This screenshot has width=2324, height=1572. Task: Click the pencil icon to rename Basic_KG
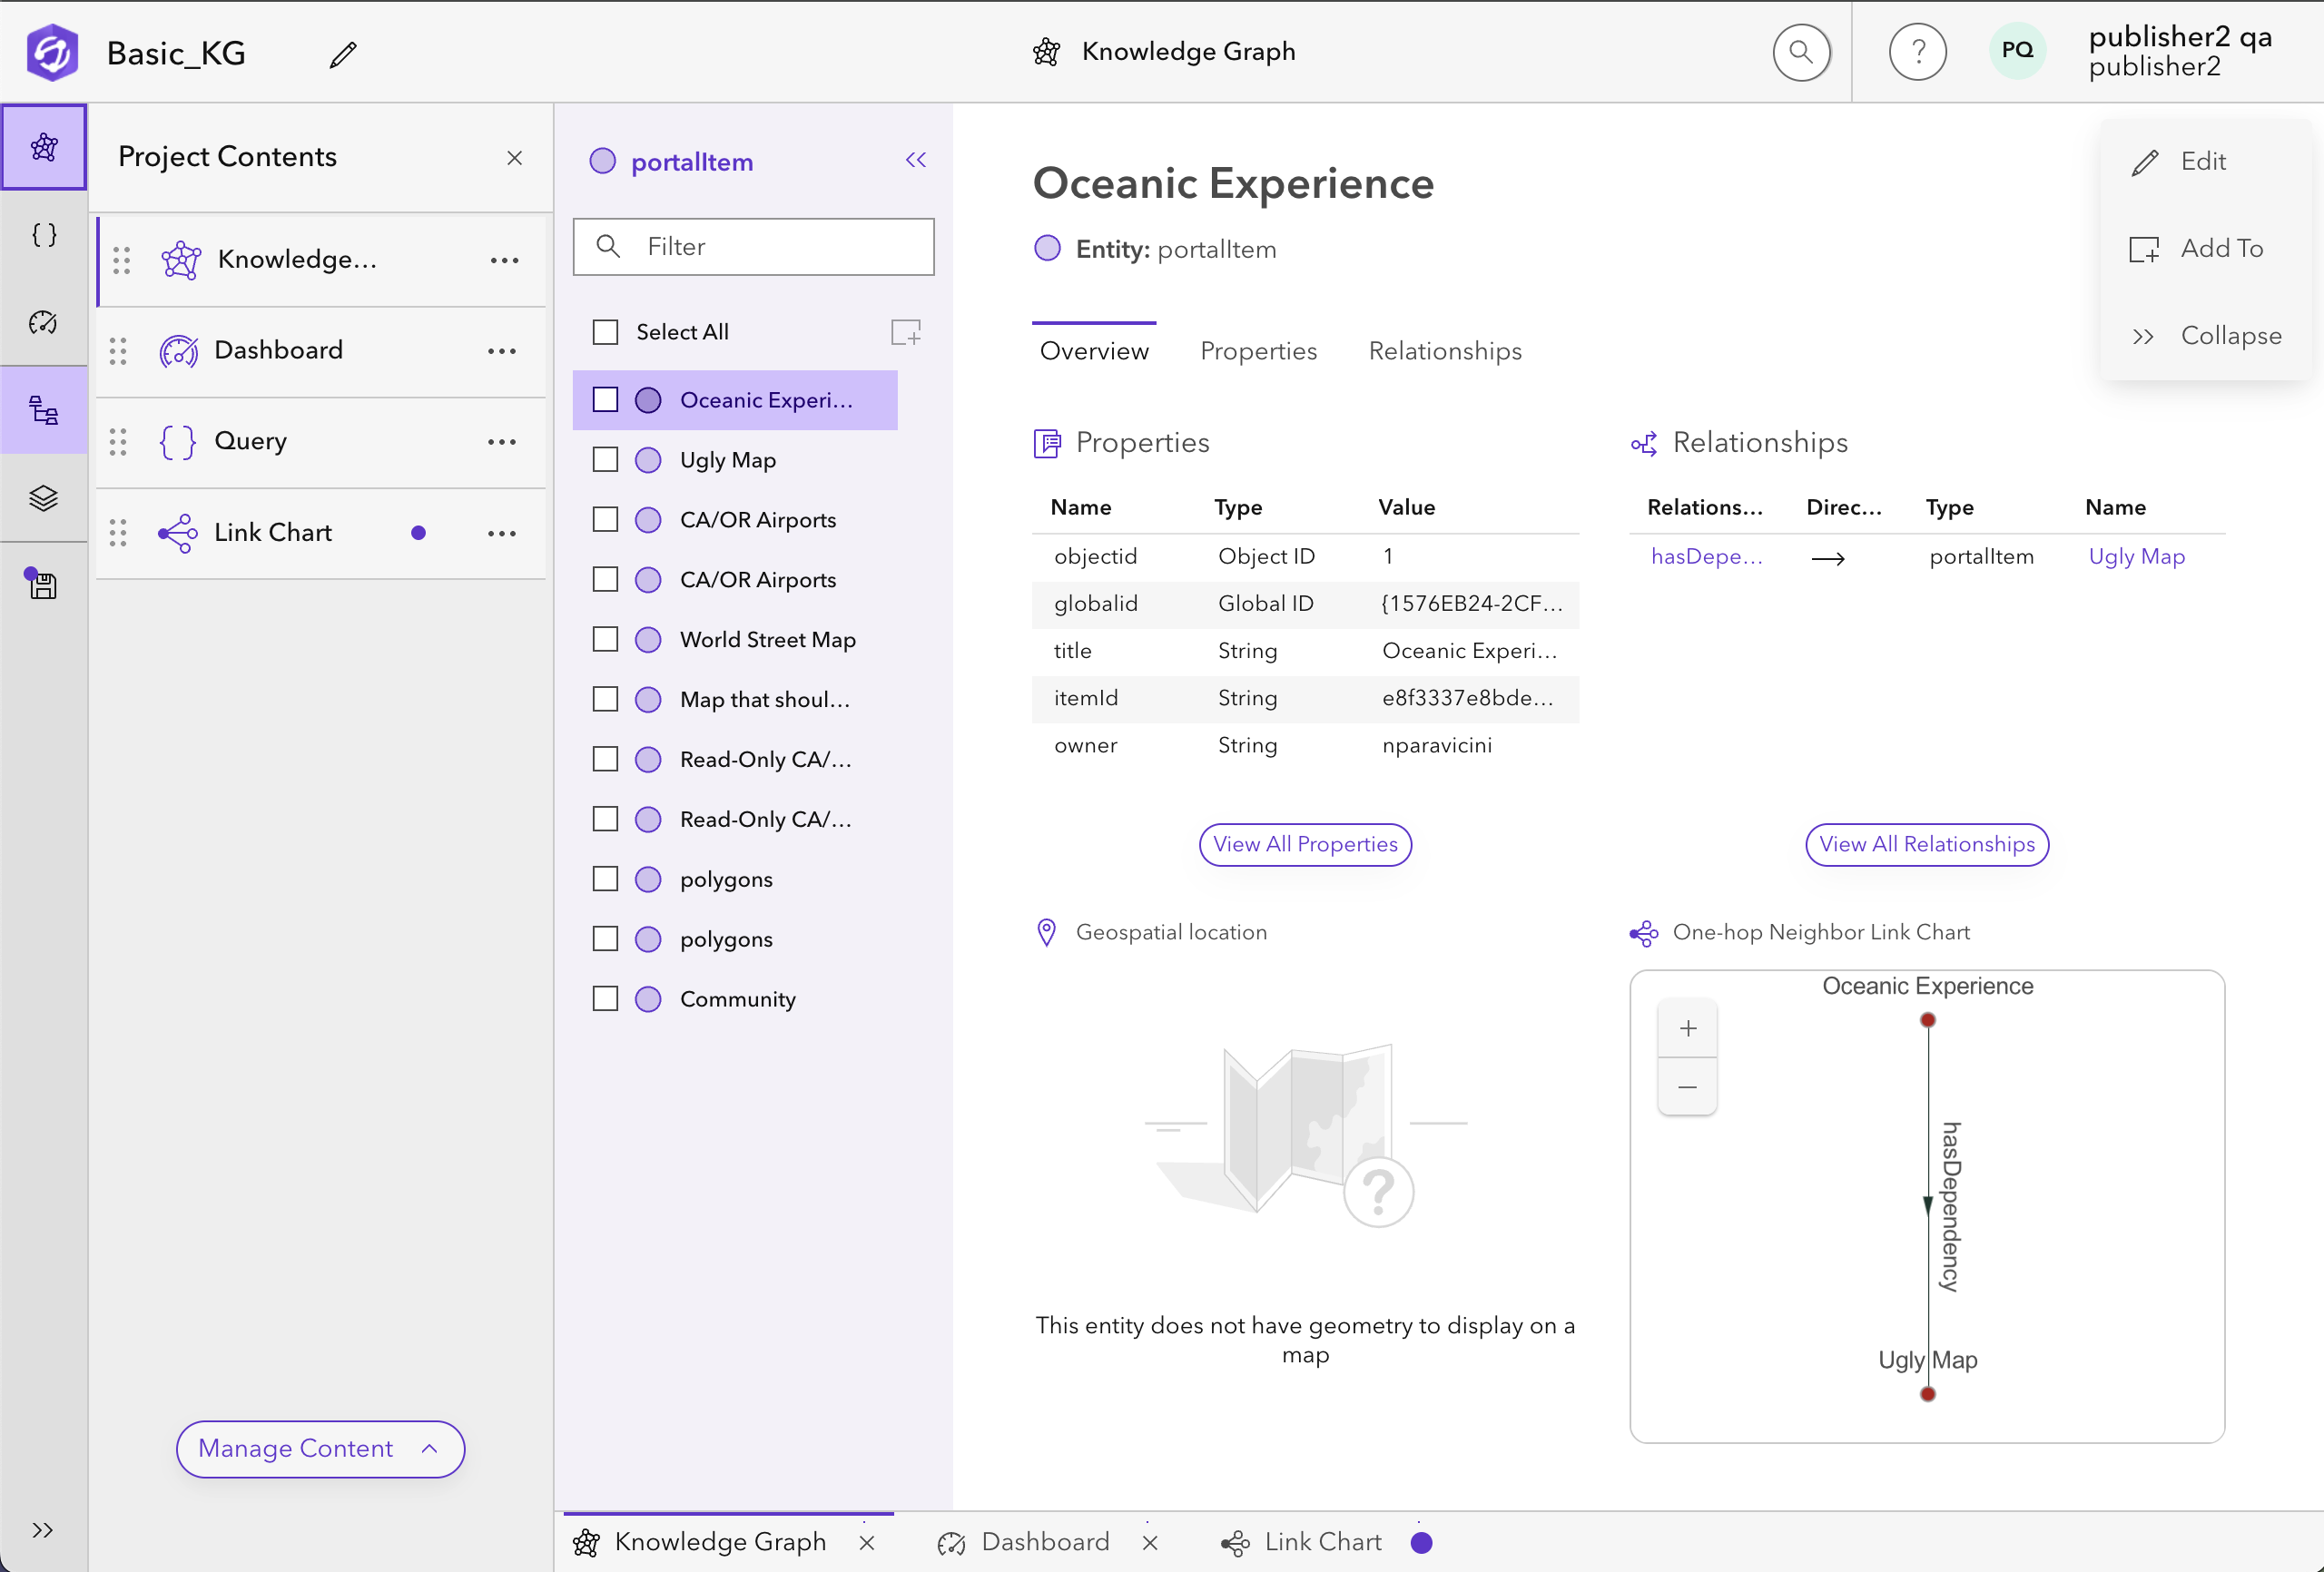tap(342, 54)
